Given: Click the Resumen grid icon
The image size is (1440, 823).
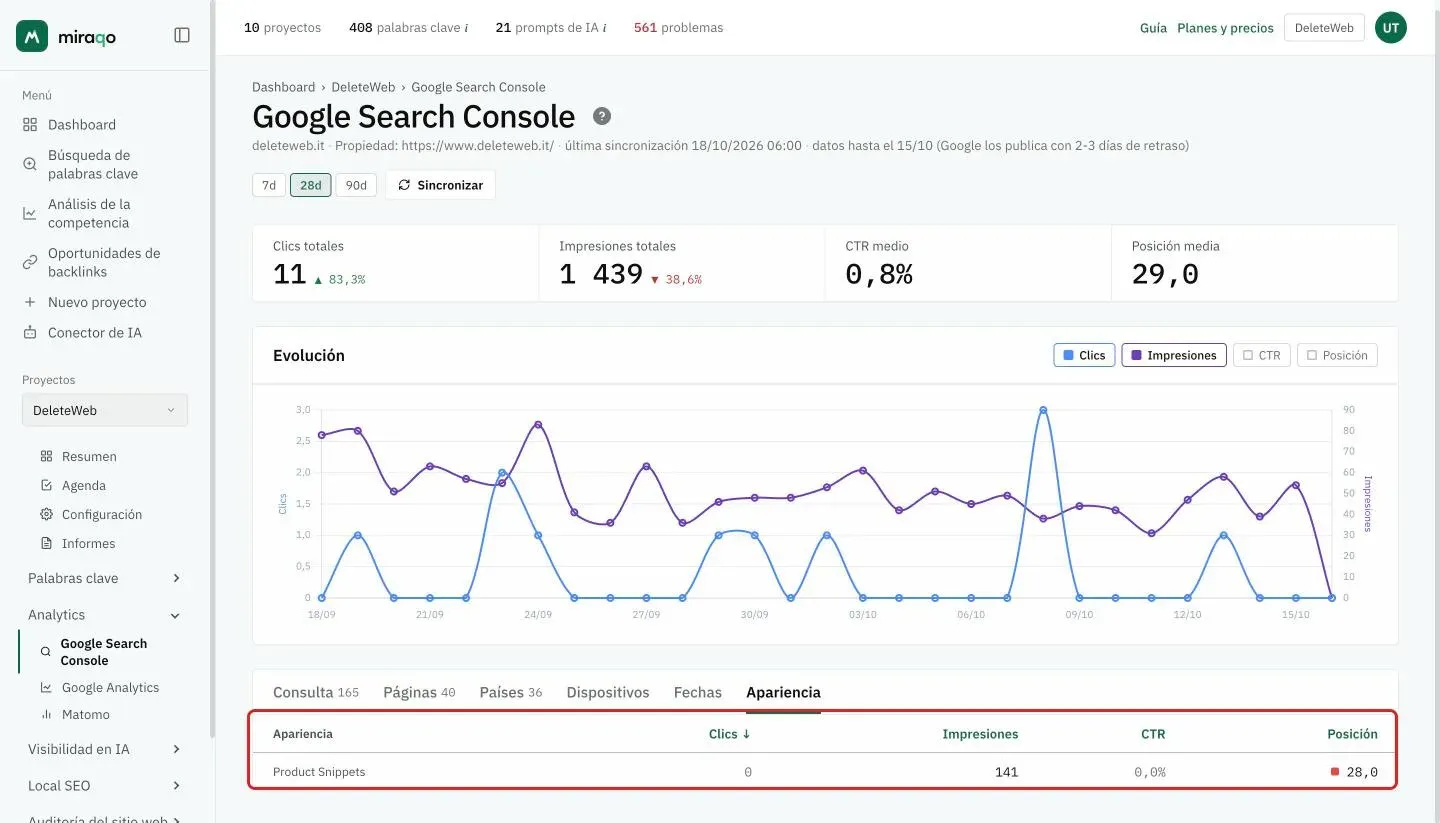Looking at the screenshot, I should (46, 456).
